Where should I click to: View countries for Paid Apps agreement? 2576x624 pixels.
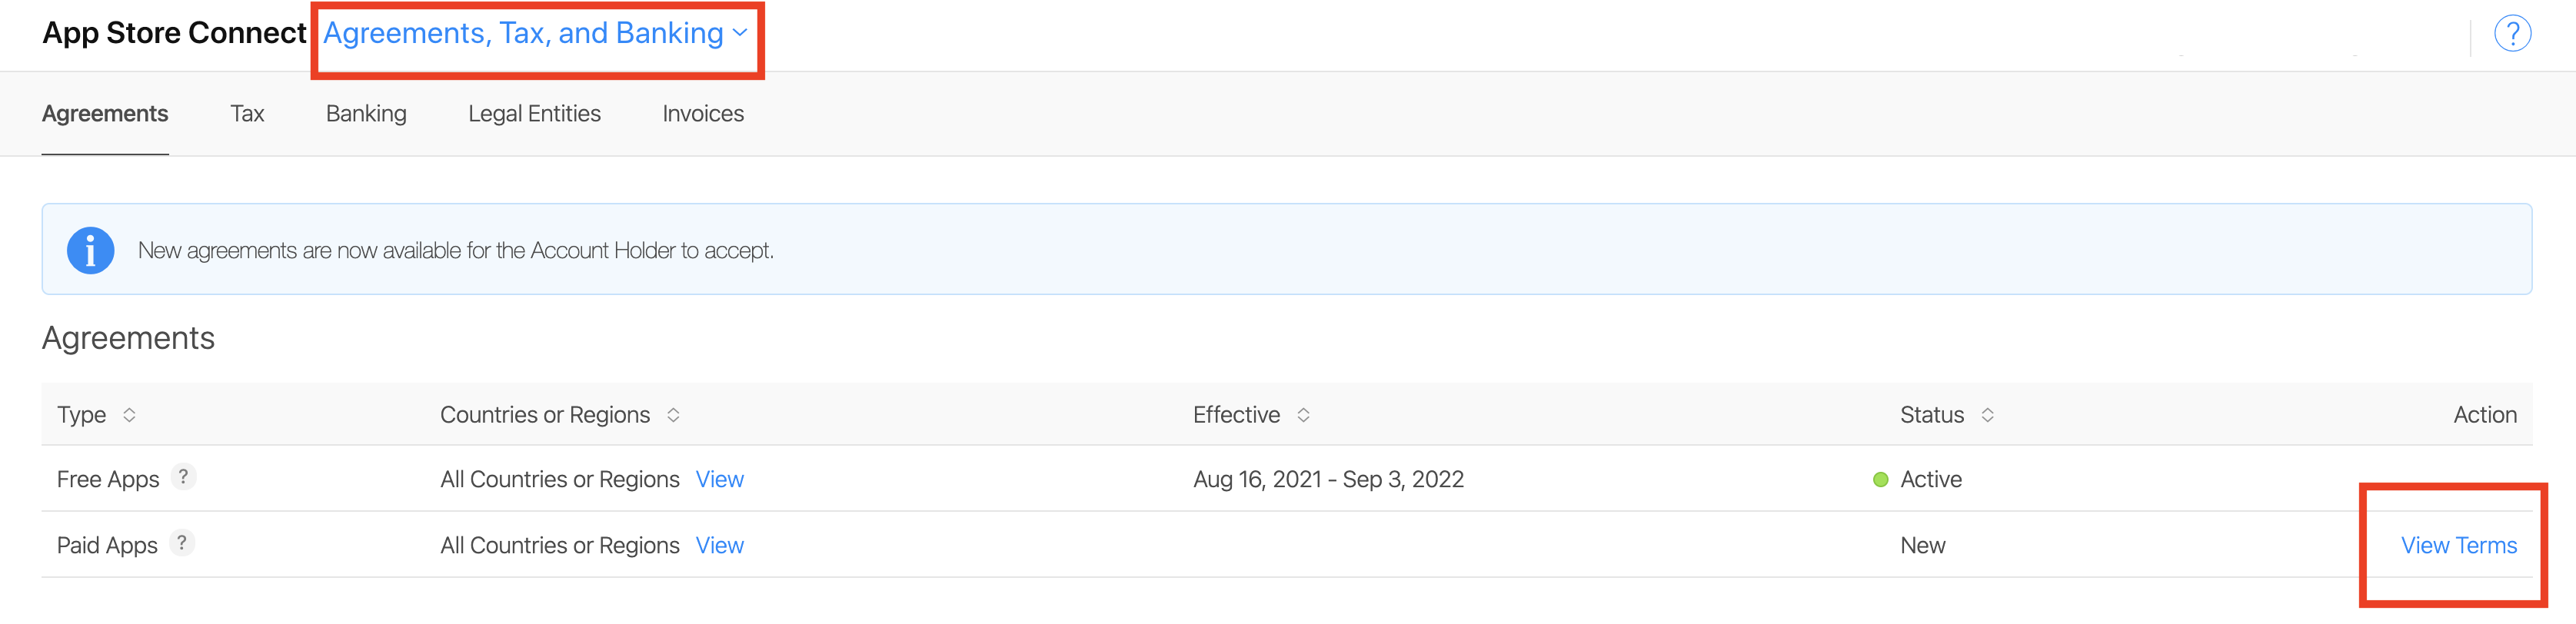click(x=719, y=546)
